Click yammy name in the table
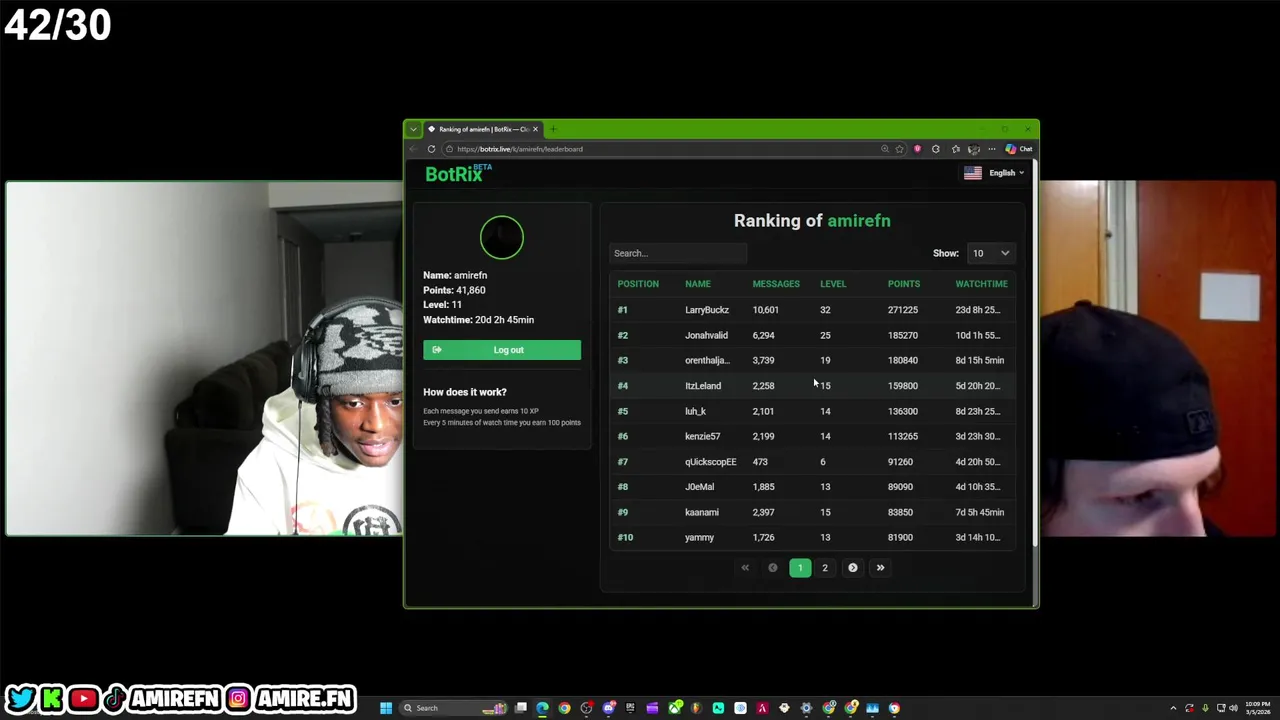The image size is (1280, 720). coord(699,538)
